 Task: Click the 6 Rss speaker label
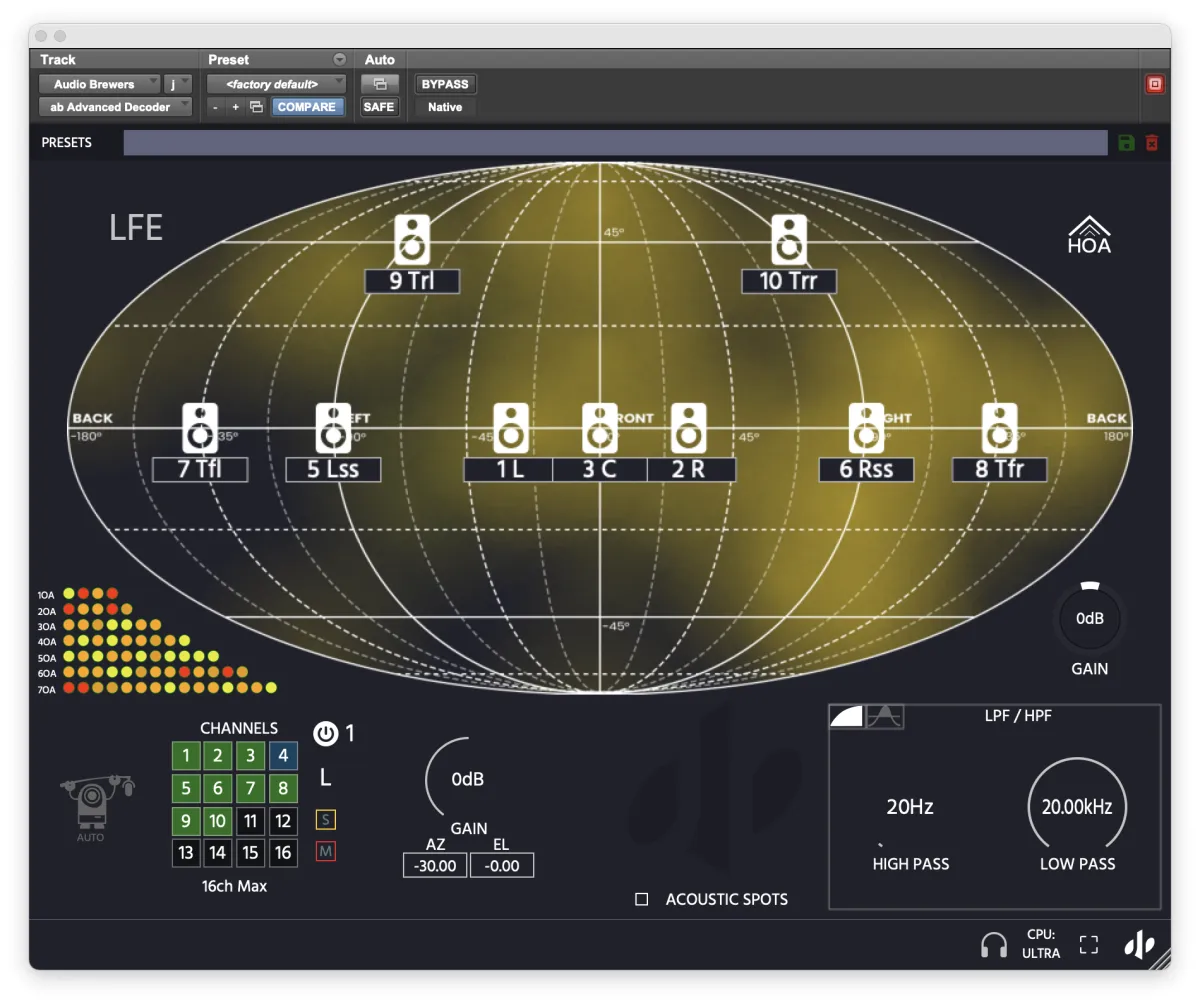point(866,469)
